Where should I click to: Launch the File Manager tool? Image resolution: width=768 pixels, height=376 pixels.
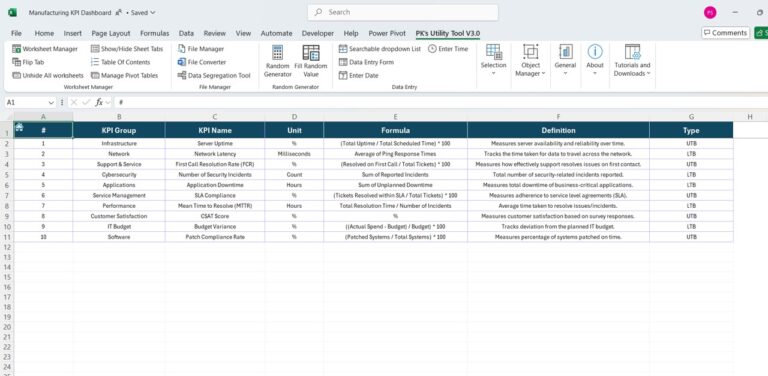(201, 49)
